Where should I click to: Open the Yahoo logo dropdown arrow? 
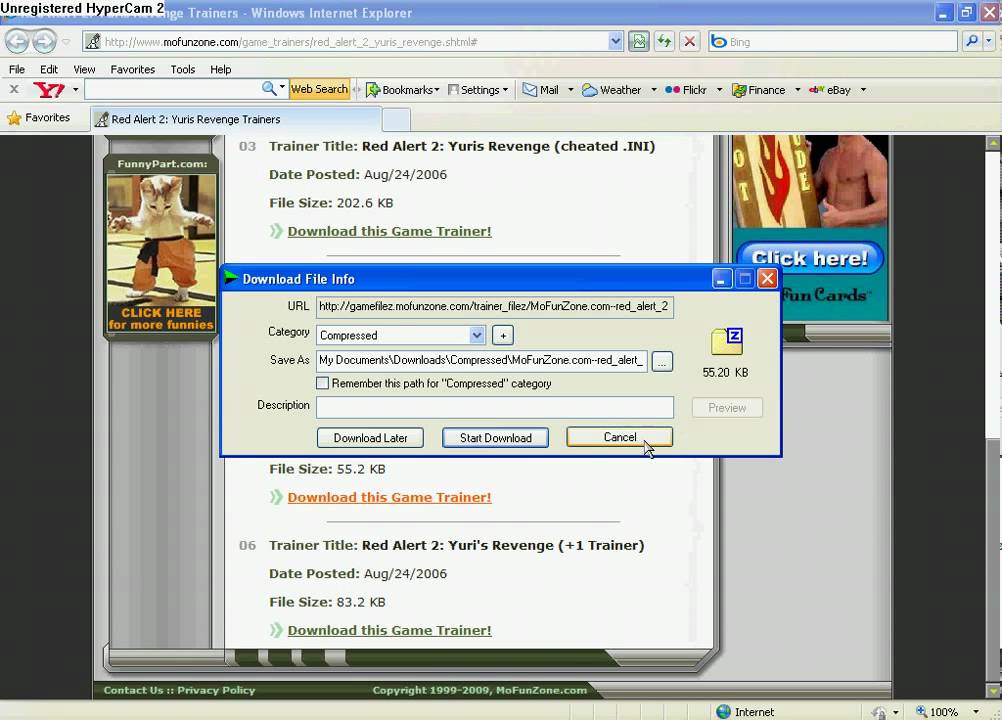(x=75, y=89)
